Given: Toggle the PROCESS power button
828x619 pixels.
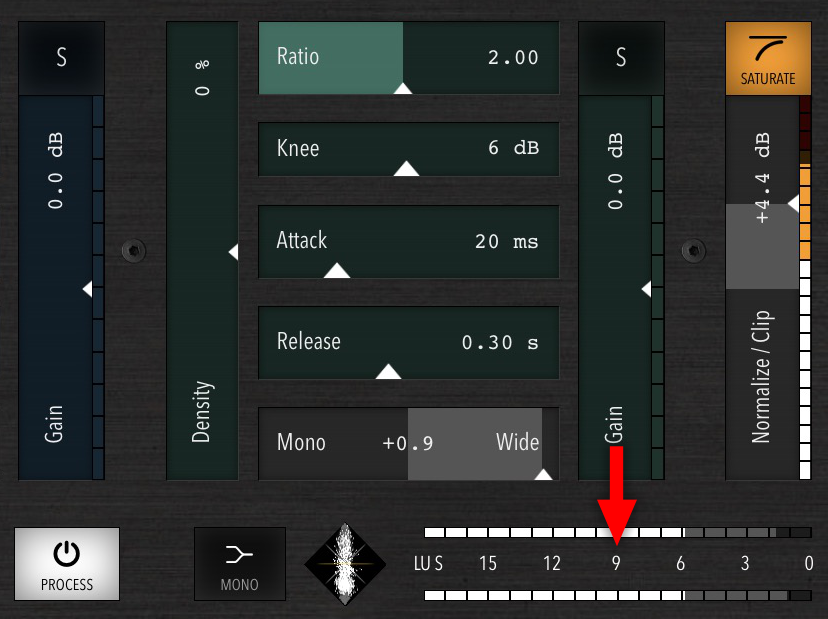Looking at the screenshot, I should click(67, 564).
